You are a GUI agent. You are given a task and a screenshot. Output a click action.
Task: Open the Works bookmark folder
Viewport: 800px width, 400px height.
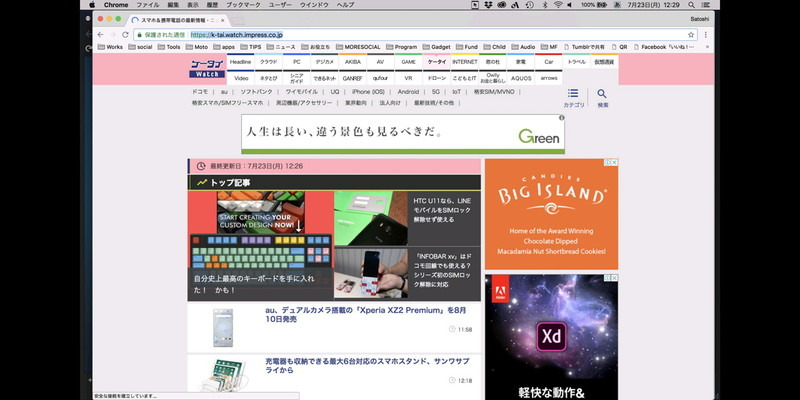(110, 47)
